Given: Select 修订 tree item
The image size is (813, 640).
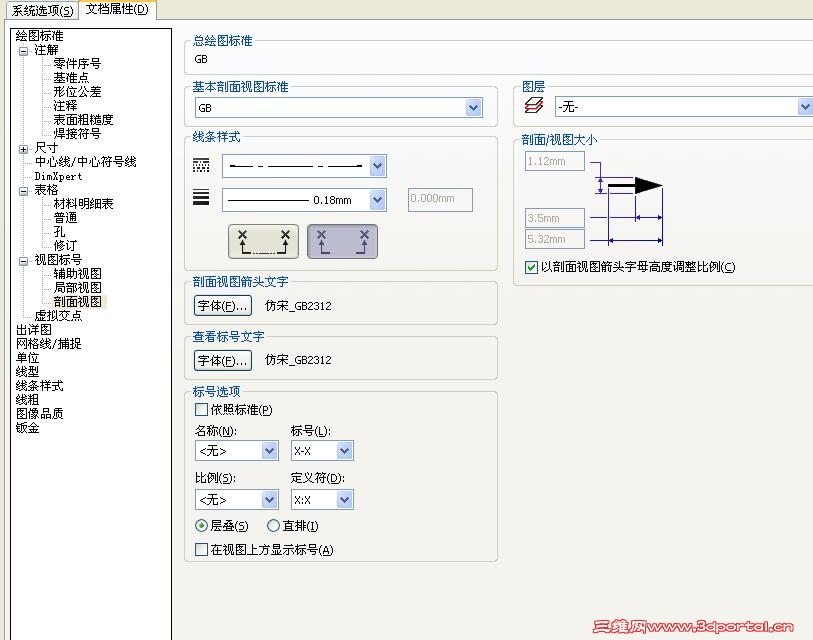Looking at the screenshot, I should [65, 246].
